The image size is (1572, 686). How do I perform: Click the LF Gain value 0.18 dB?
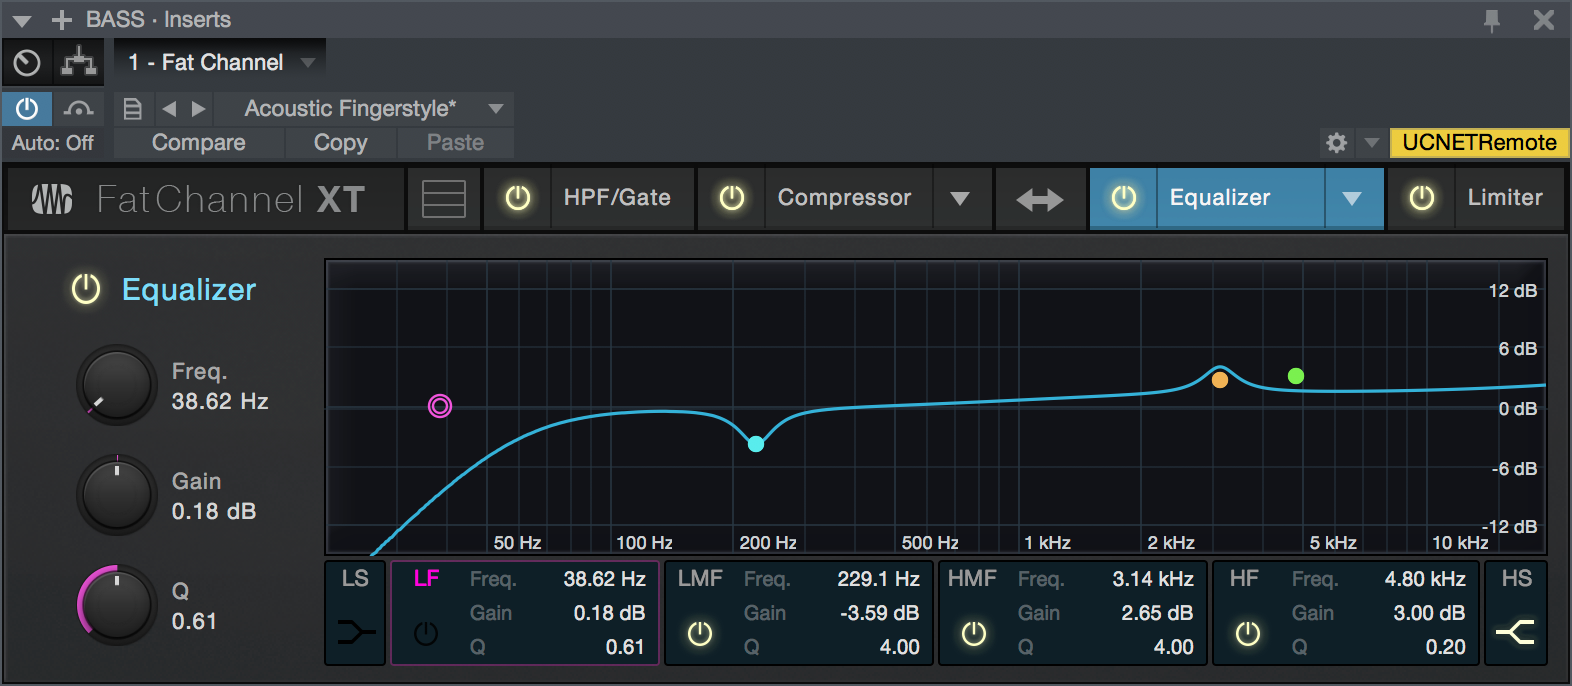[x=609, y=613]
